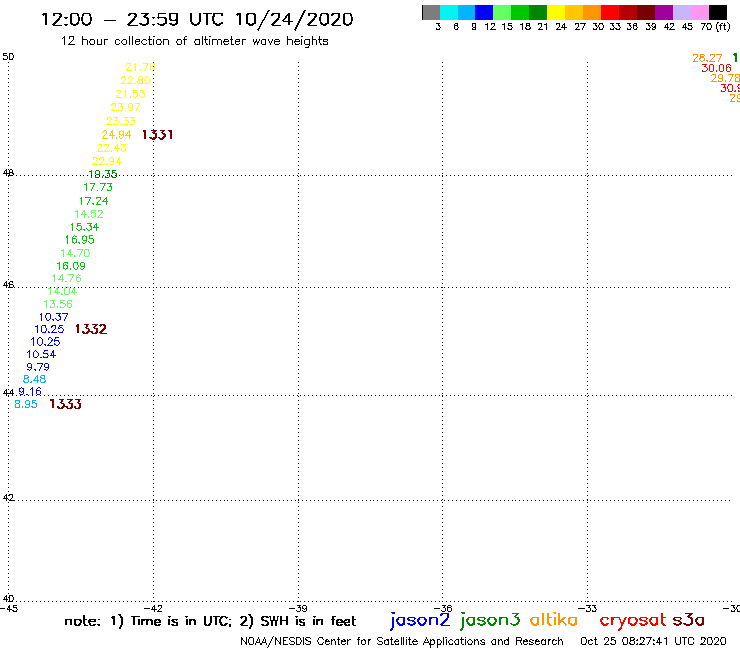Click the wave height value 22.43

coord(112,148)
